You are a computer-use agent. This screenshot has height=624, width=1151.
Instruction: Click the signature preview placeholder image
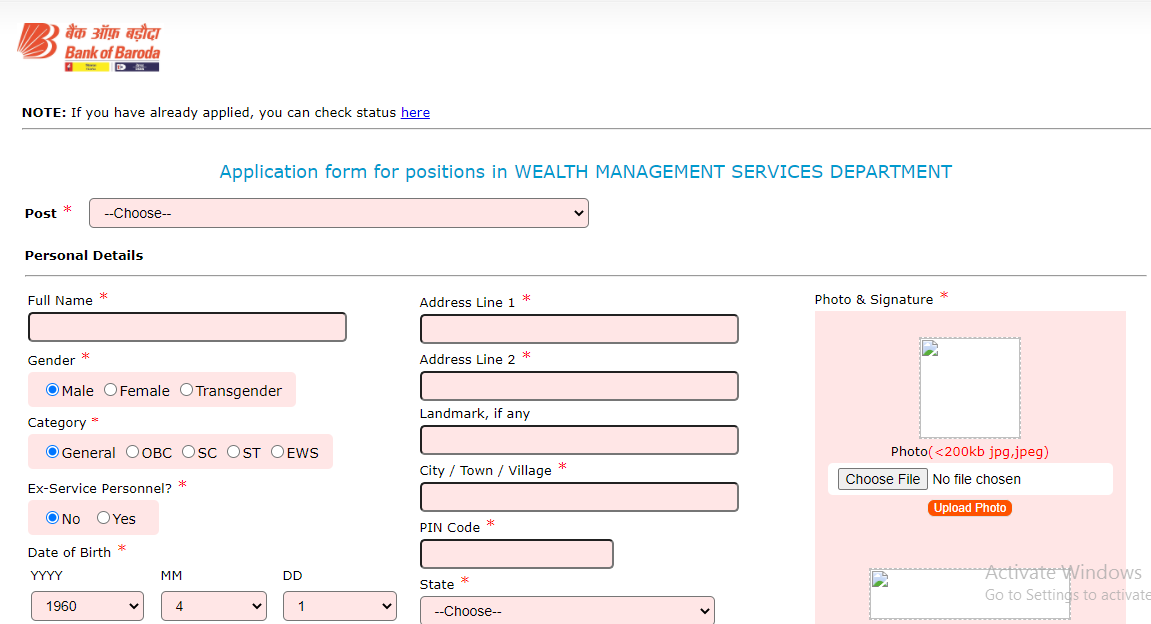pyautogui.click(x=969, y=594)
